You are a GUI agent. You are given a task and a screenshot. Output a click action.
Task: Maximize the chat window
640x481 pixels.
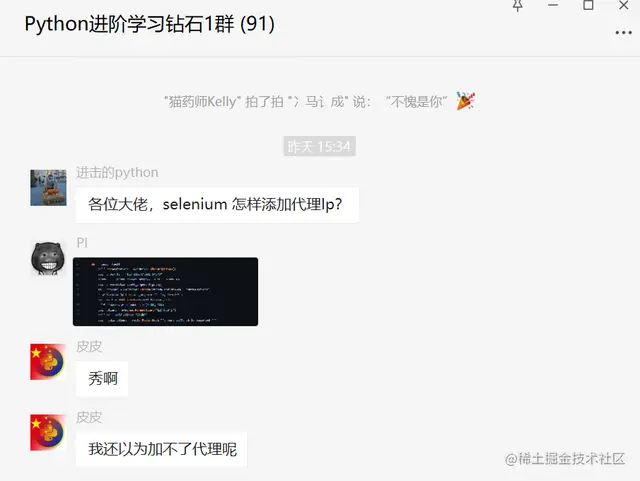coord(588,5)
